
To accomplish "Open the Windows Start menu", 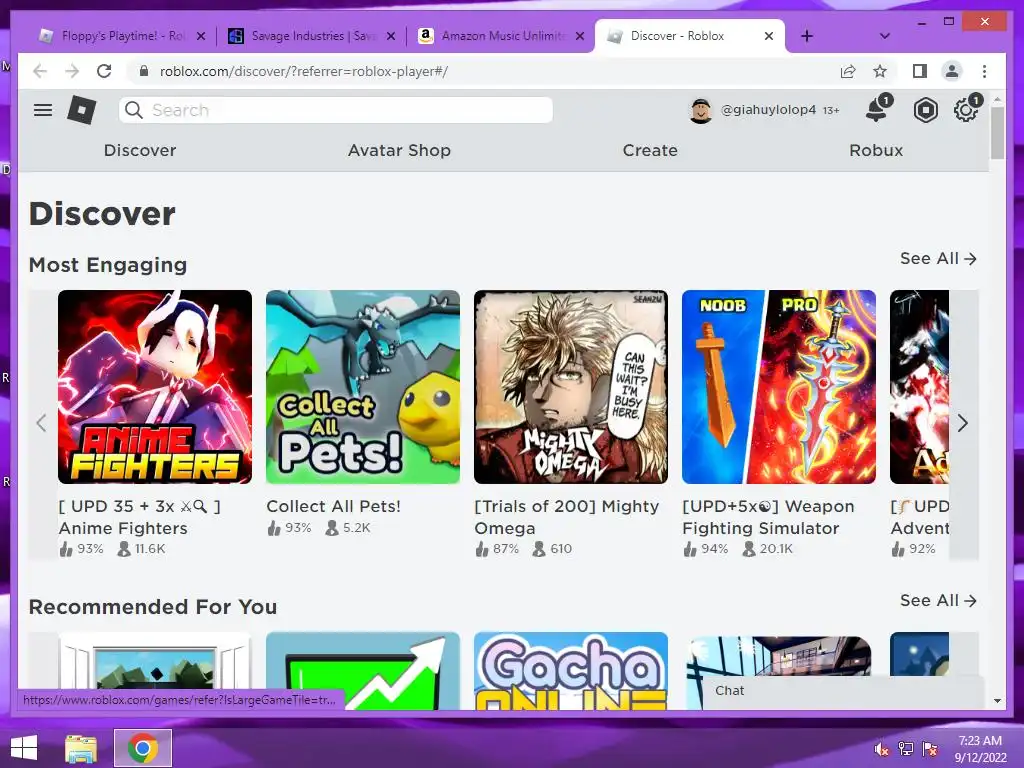I will (x=24, y=748).
